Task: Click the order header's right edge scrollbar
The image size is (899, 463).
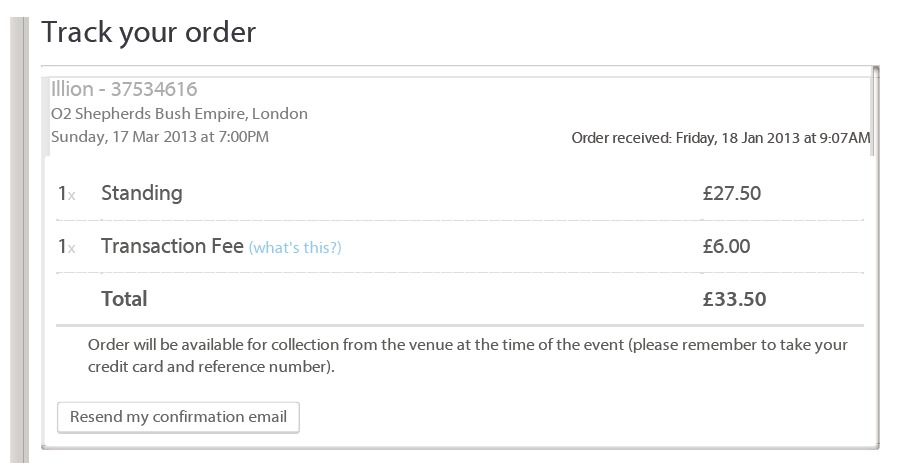Action: coord(875,112)
